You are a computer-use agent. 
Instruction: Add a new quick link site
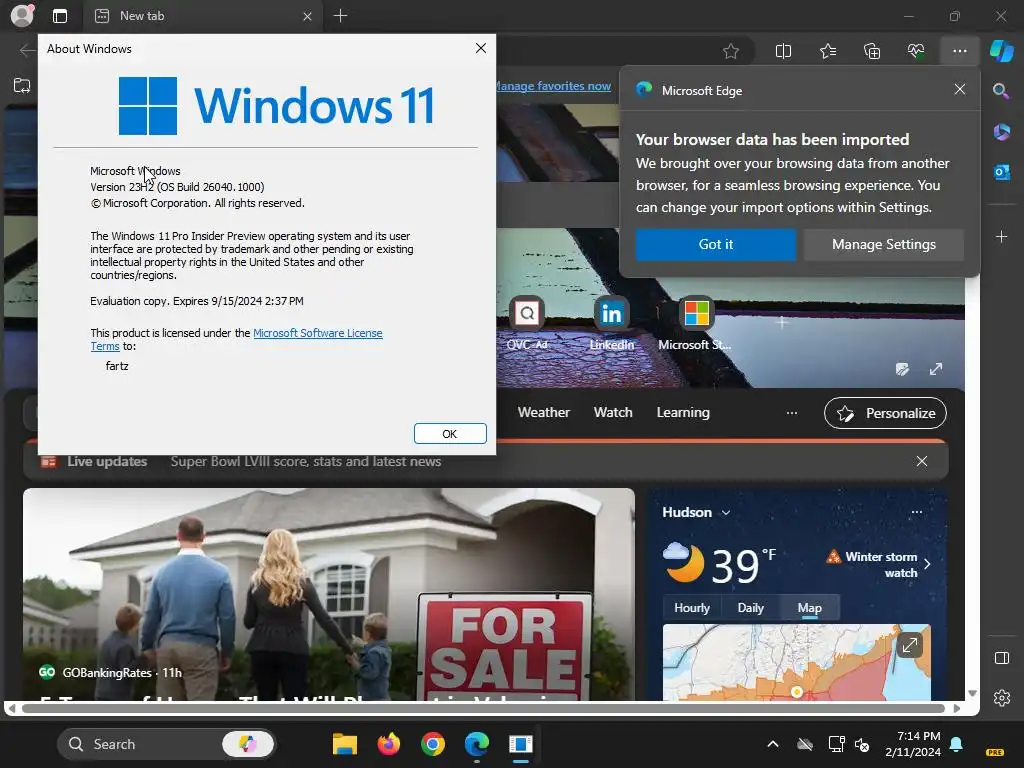[782, 321]
